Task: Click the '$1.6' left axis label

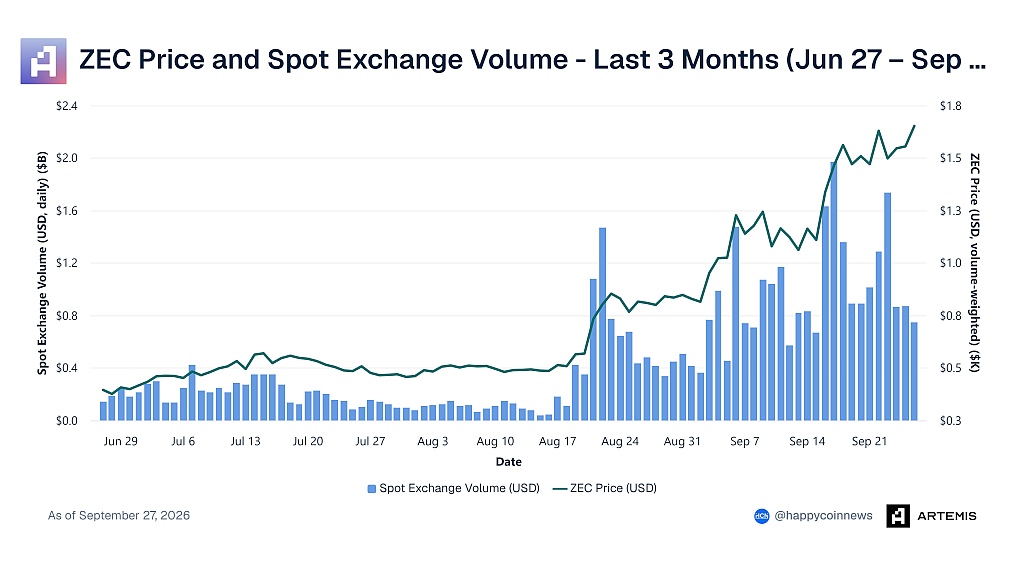Action: [67, 210]
